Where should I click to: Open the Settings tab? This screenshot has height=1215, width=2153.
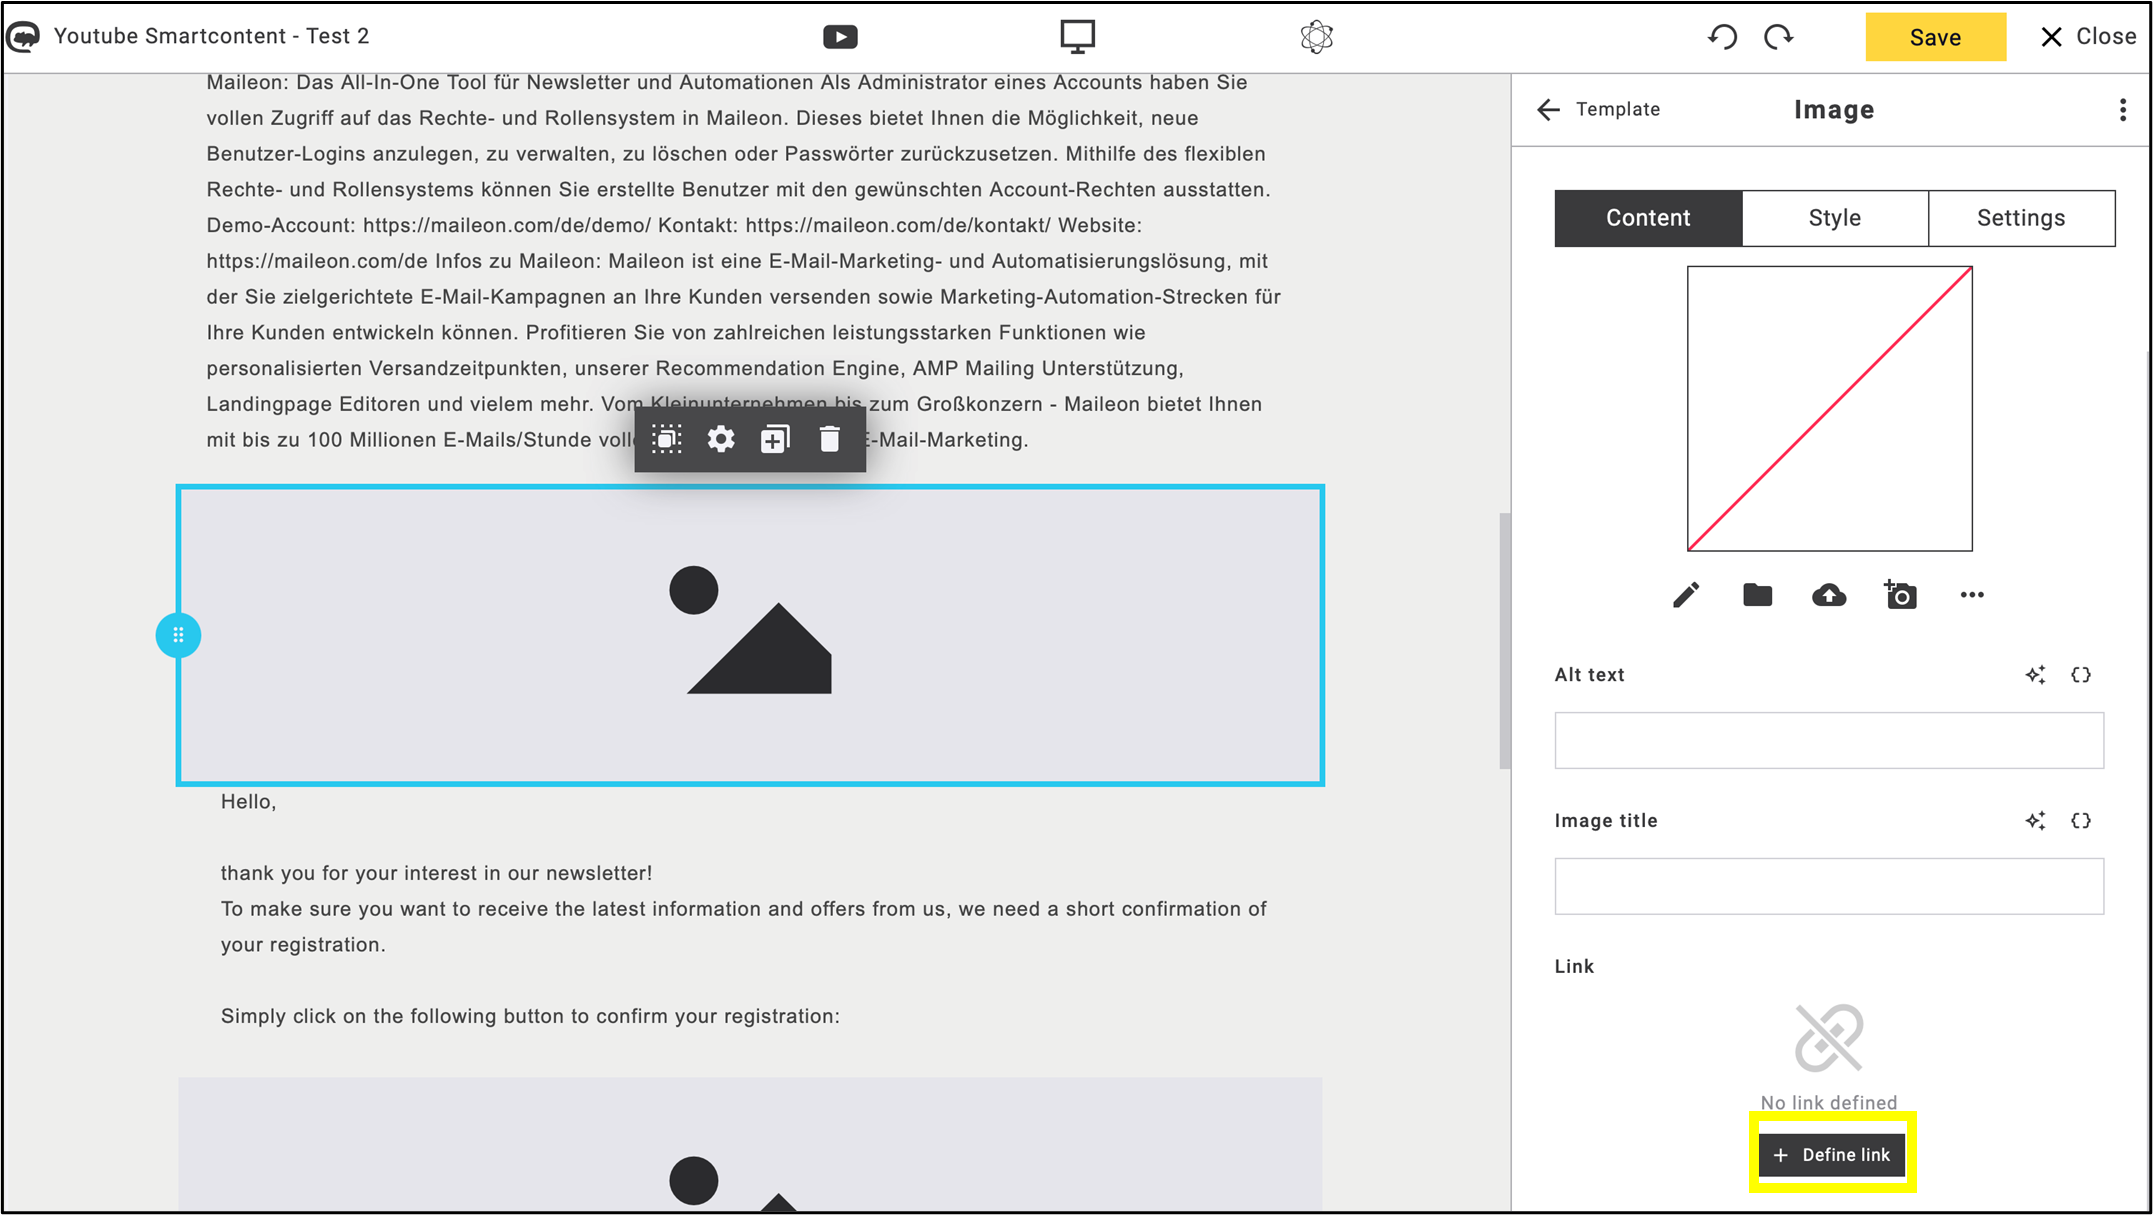(x=2021, y=218)
